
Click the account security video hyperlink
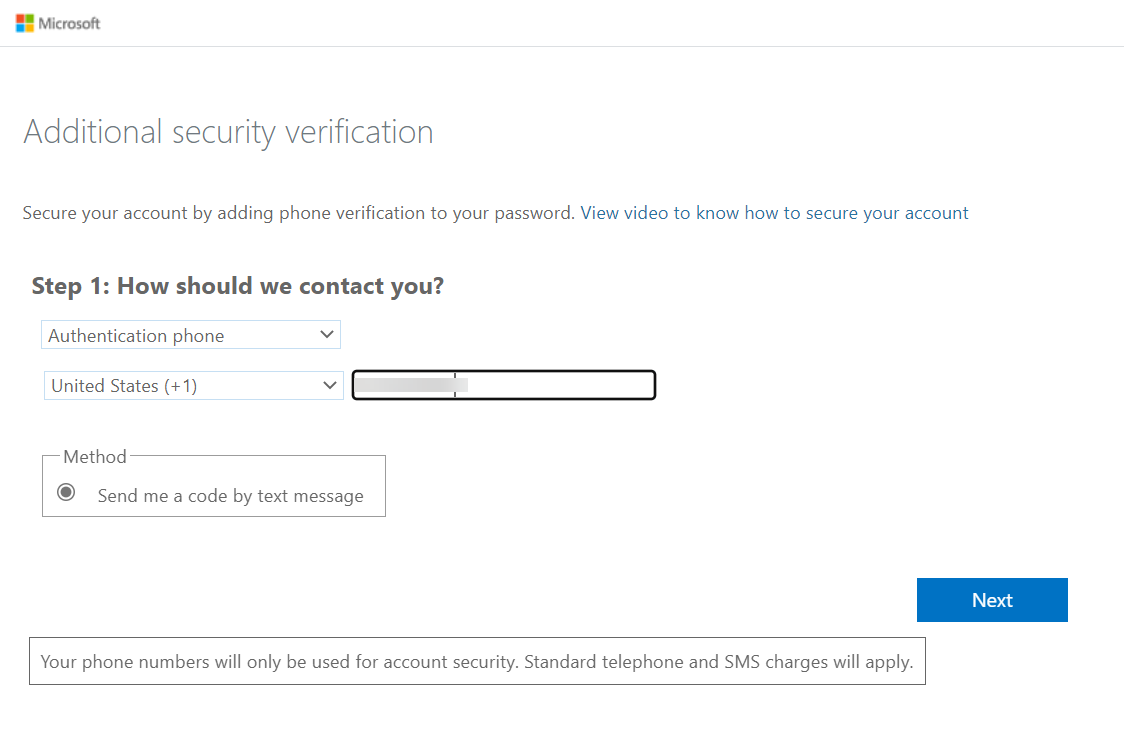coord(773,212)
